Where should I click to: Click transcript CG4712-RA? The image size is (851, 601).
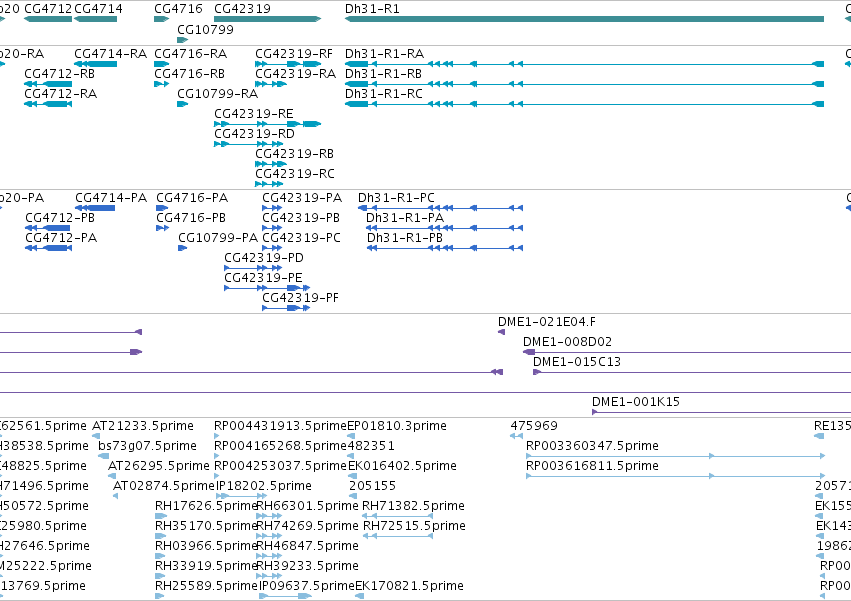(48, 104)
